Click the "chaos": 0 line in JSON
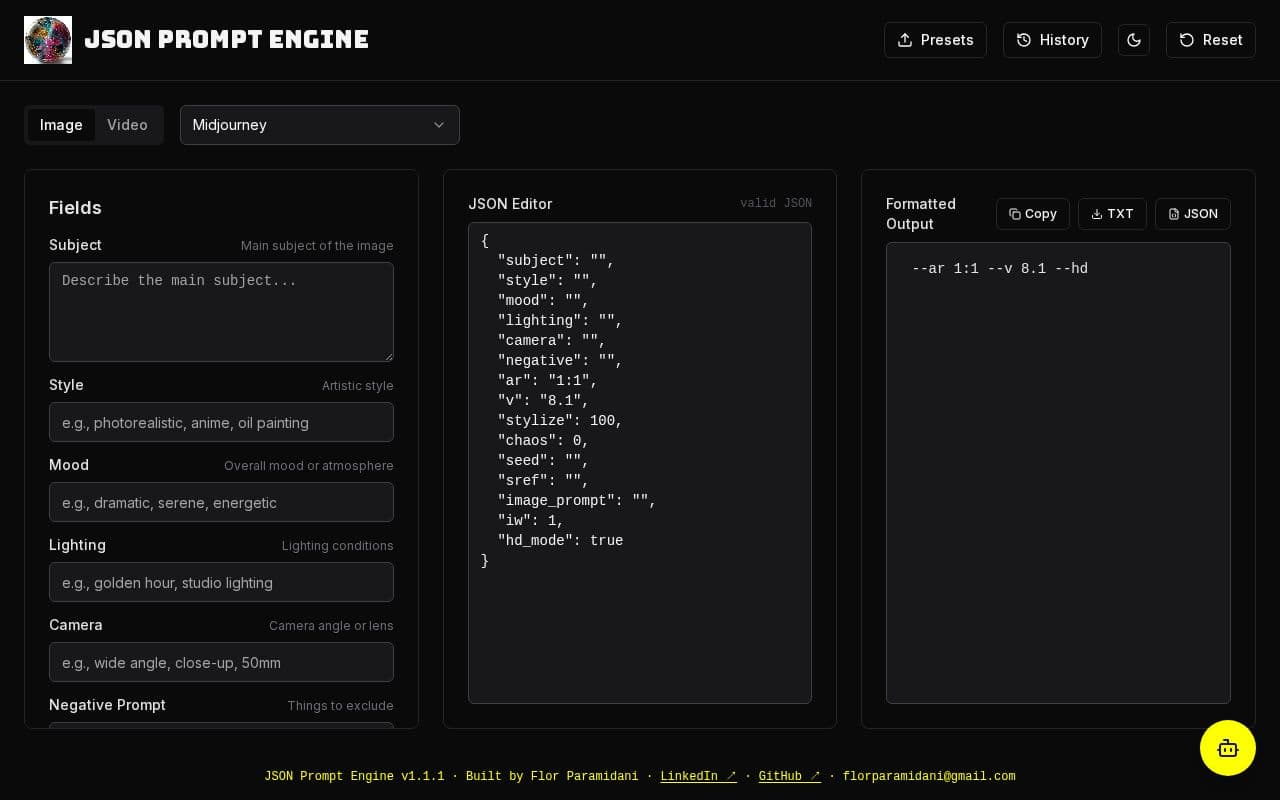This screenshot has width=1280, height=800. tap(543, 441)
